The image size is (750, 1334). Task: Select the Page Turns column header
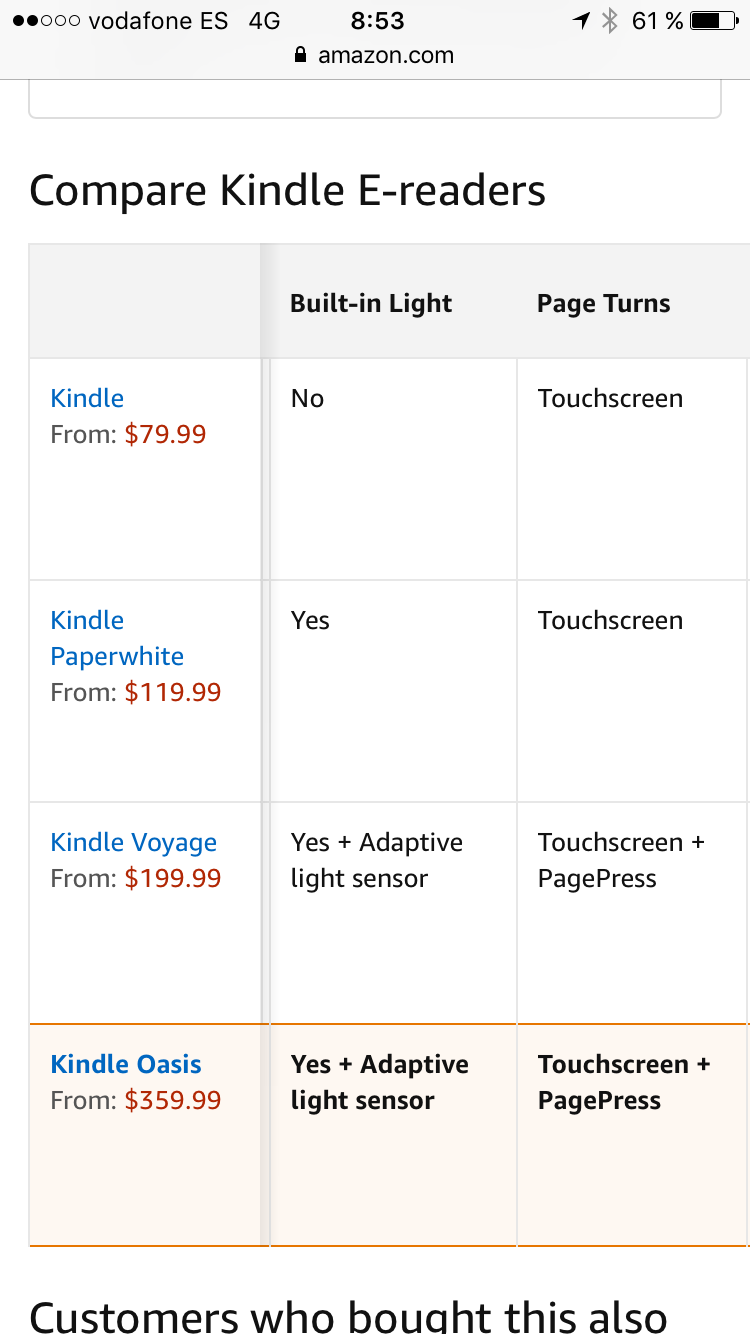coord(604,304)
